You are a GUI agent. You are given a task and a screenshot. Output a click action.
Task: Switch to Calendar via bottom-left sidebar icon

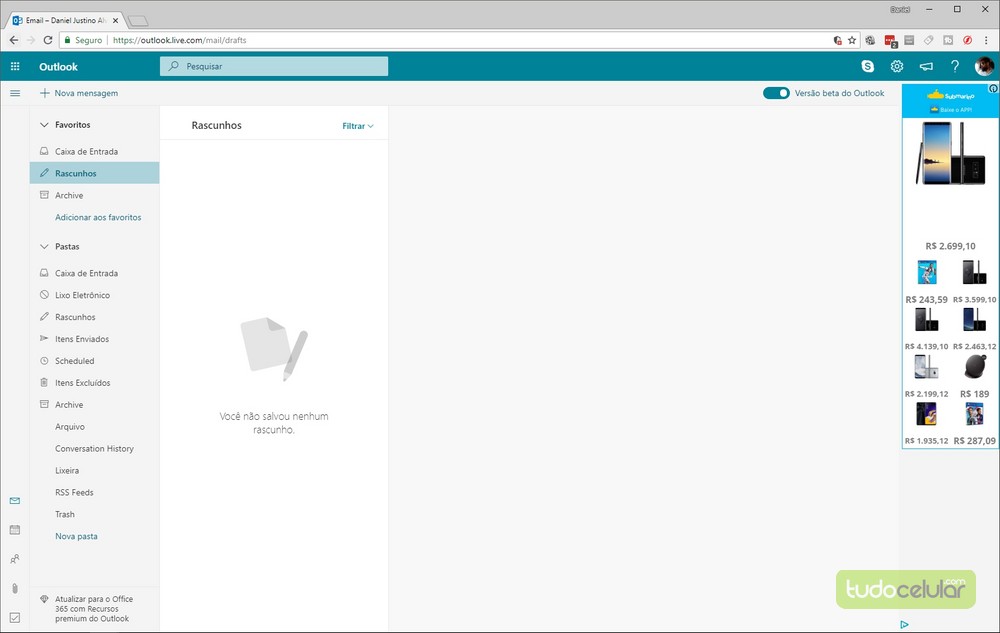point(14,529)
